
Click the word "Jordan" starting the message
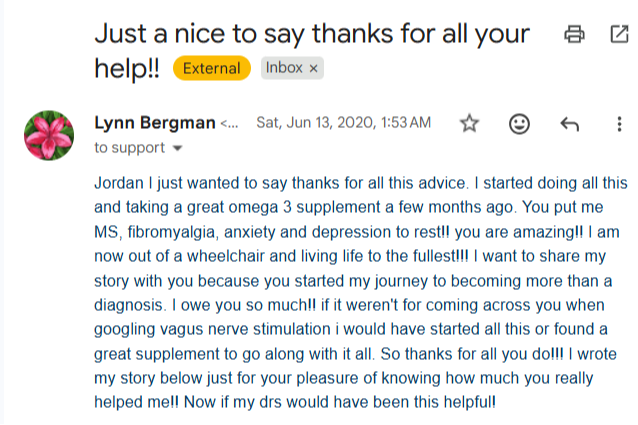pyautogui.click(x=117, y=183)
